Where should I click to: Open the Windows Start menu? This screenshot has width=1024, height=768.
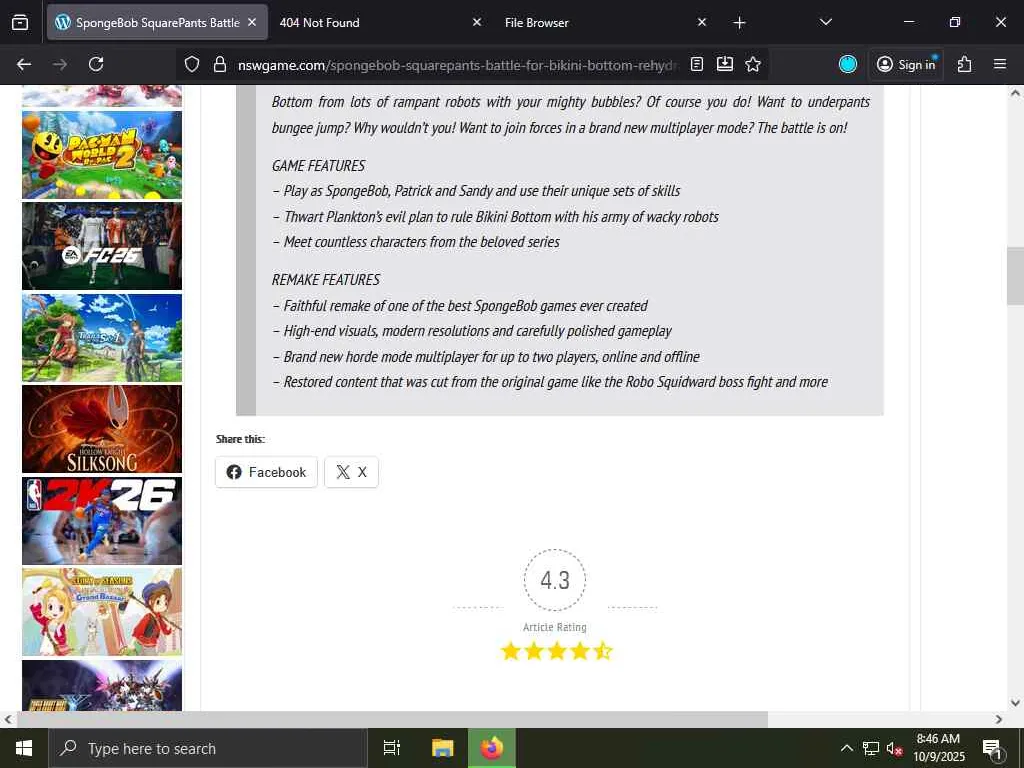click(24, 748)
